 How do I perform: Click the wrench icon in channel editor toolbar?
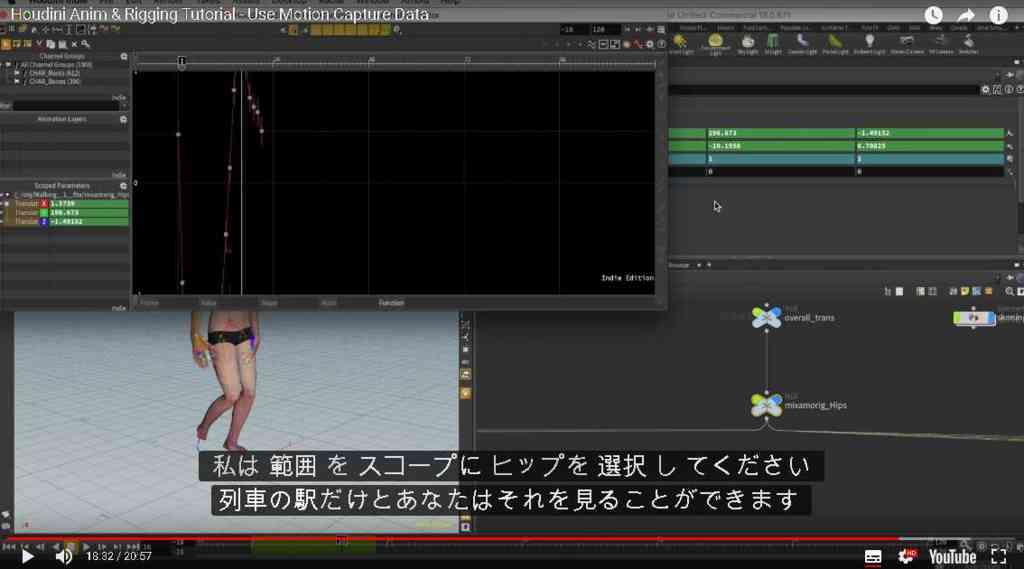[86, 44]
